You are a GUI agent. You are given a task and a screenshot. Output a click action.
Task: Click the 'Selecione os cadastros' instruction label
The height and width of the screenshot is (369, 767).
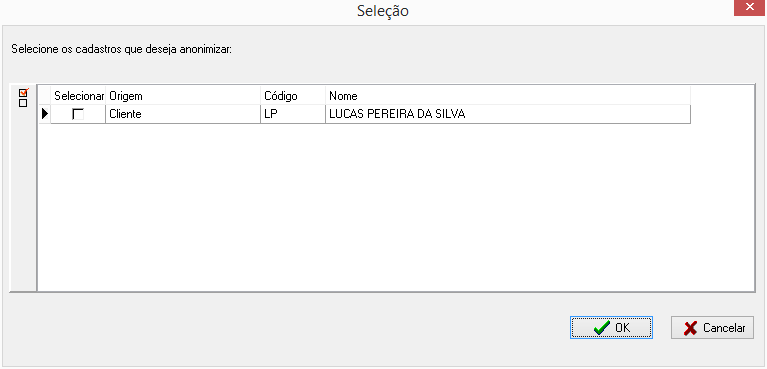click(121, 49)
